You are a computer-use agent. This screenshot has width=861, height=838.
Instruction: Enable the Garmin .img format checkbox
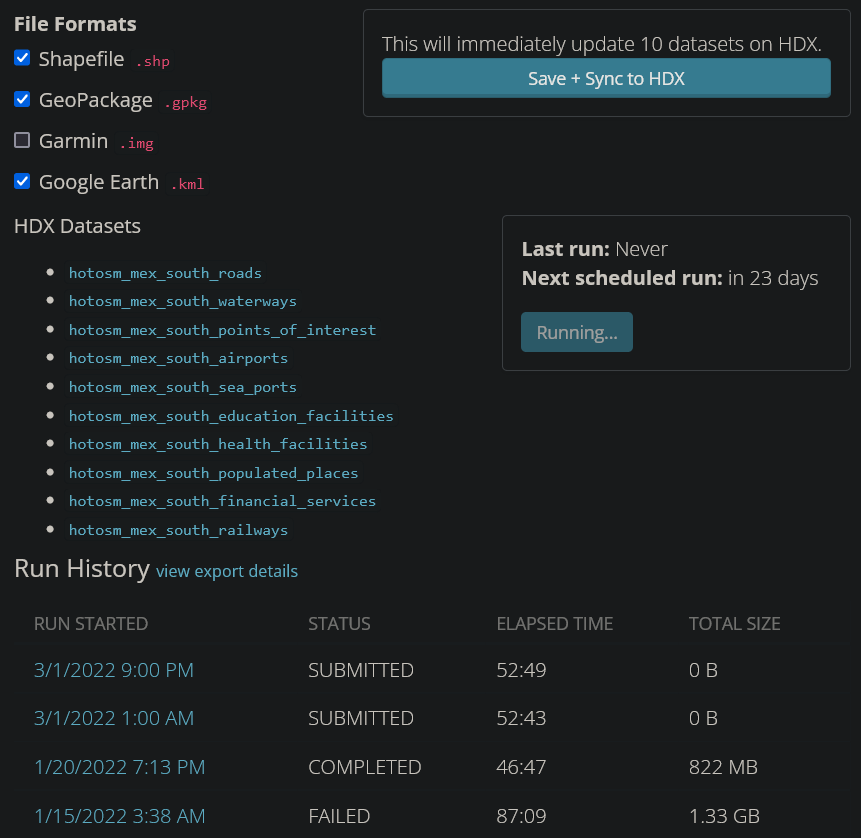[22, 140]
